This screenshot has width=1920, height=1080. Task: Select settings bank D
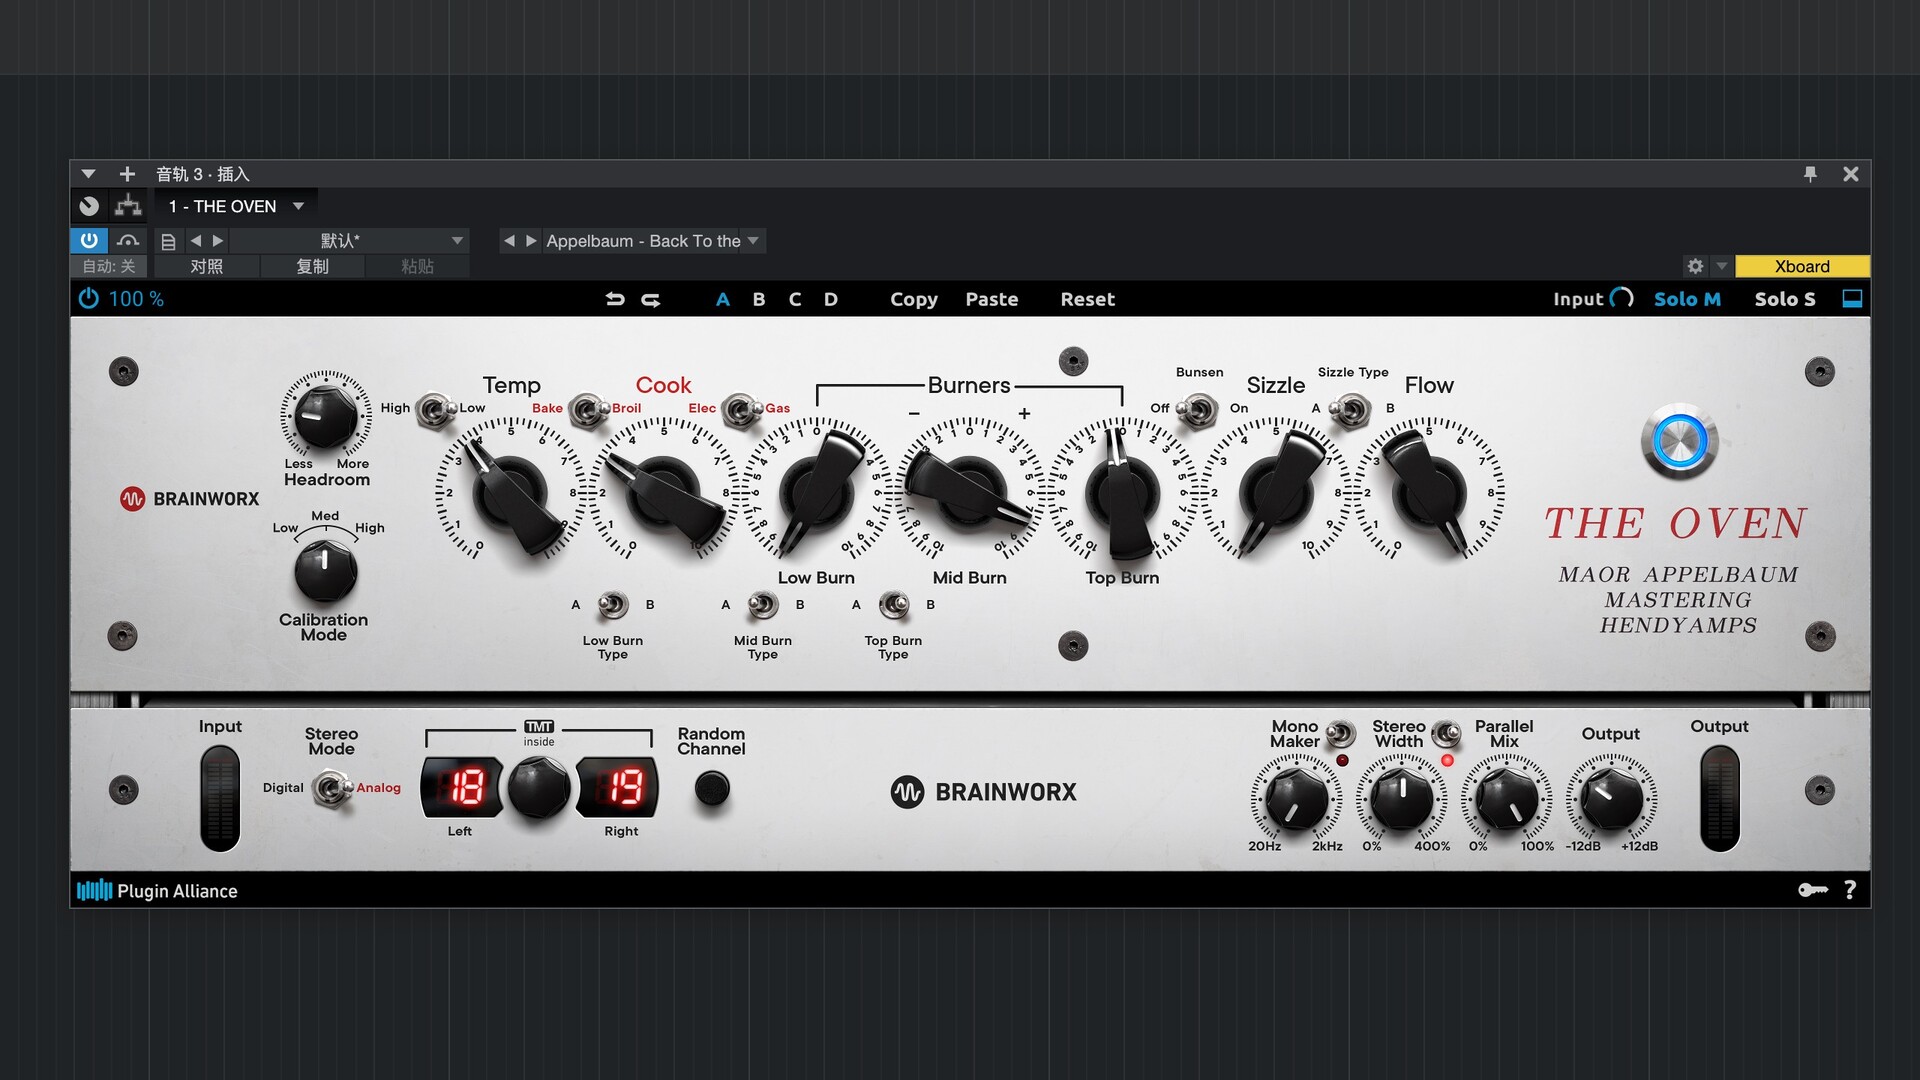[831, 299]
